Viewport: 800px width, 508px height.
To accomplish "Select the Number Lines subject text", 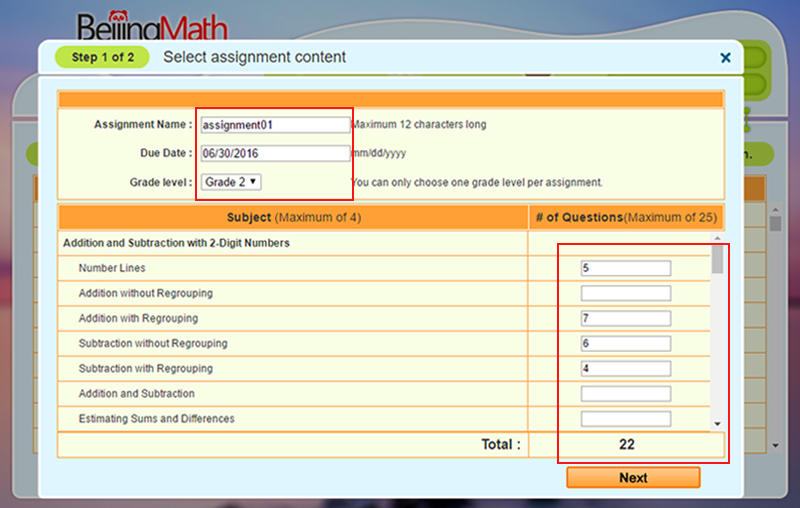I will (x=112, y=268).
